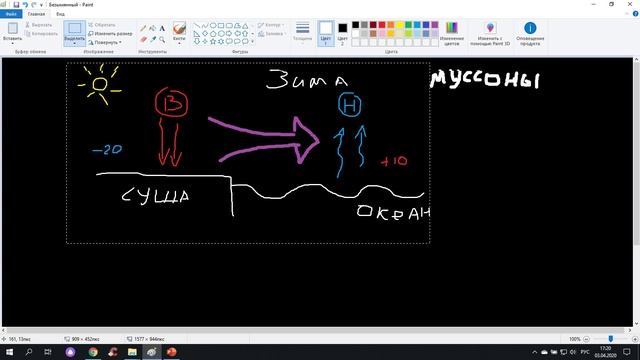Switch to the Home (Главная) tab
This screenshot has width=640, height=360.
[36, 14]
